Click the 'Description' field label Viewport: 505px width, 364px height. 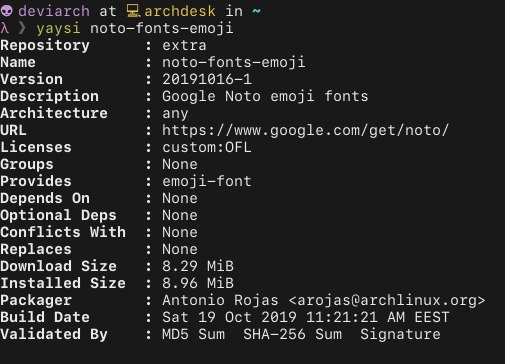coord(50,96)
